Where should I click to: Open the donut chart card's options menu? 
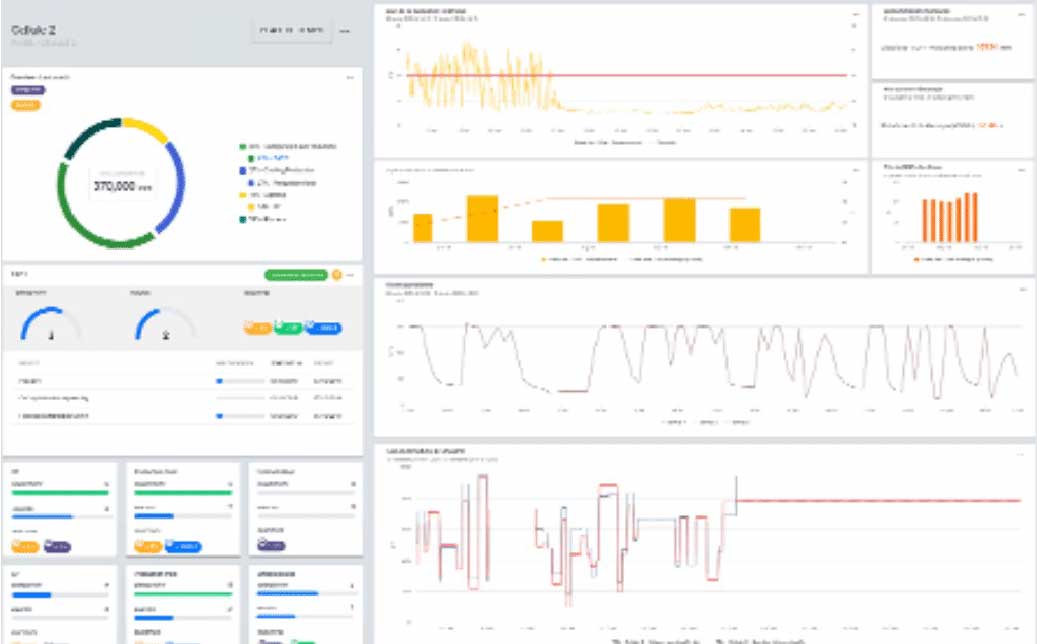pos(350,77)
